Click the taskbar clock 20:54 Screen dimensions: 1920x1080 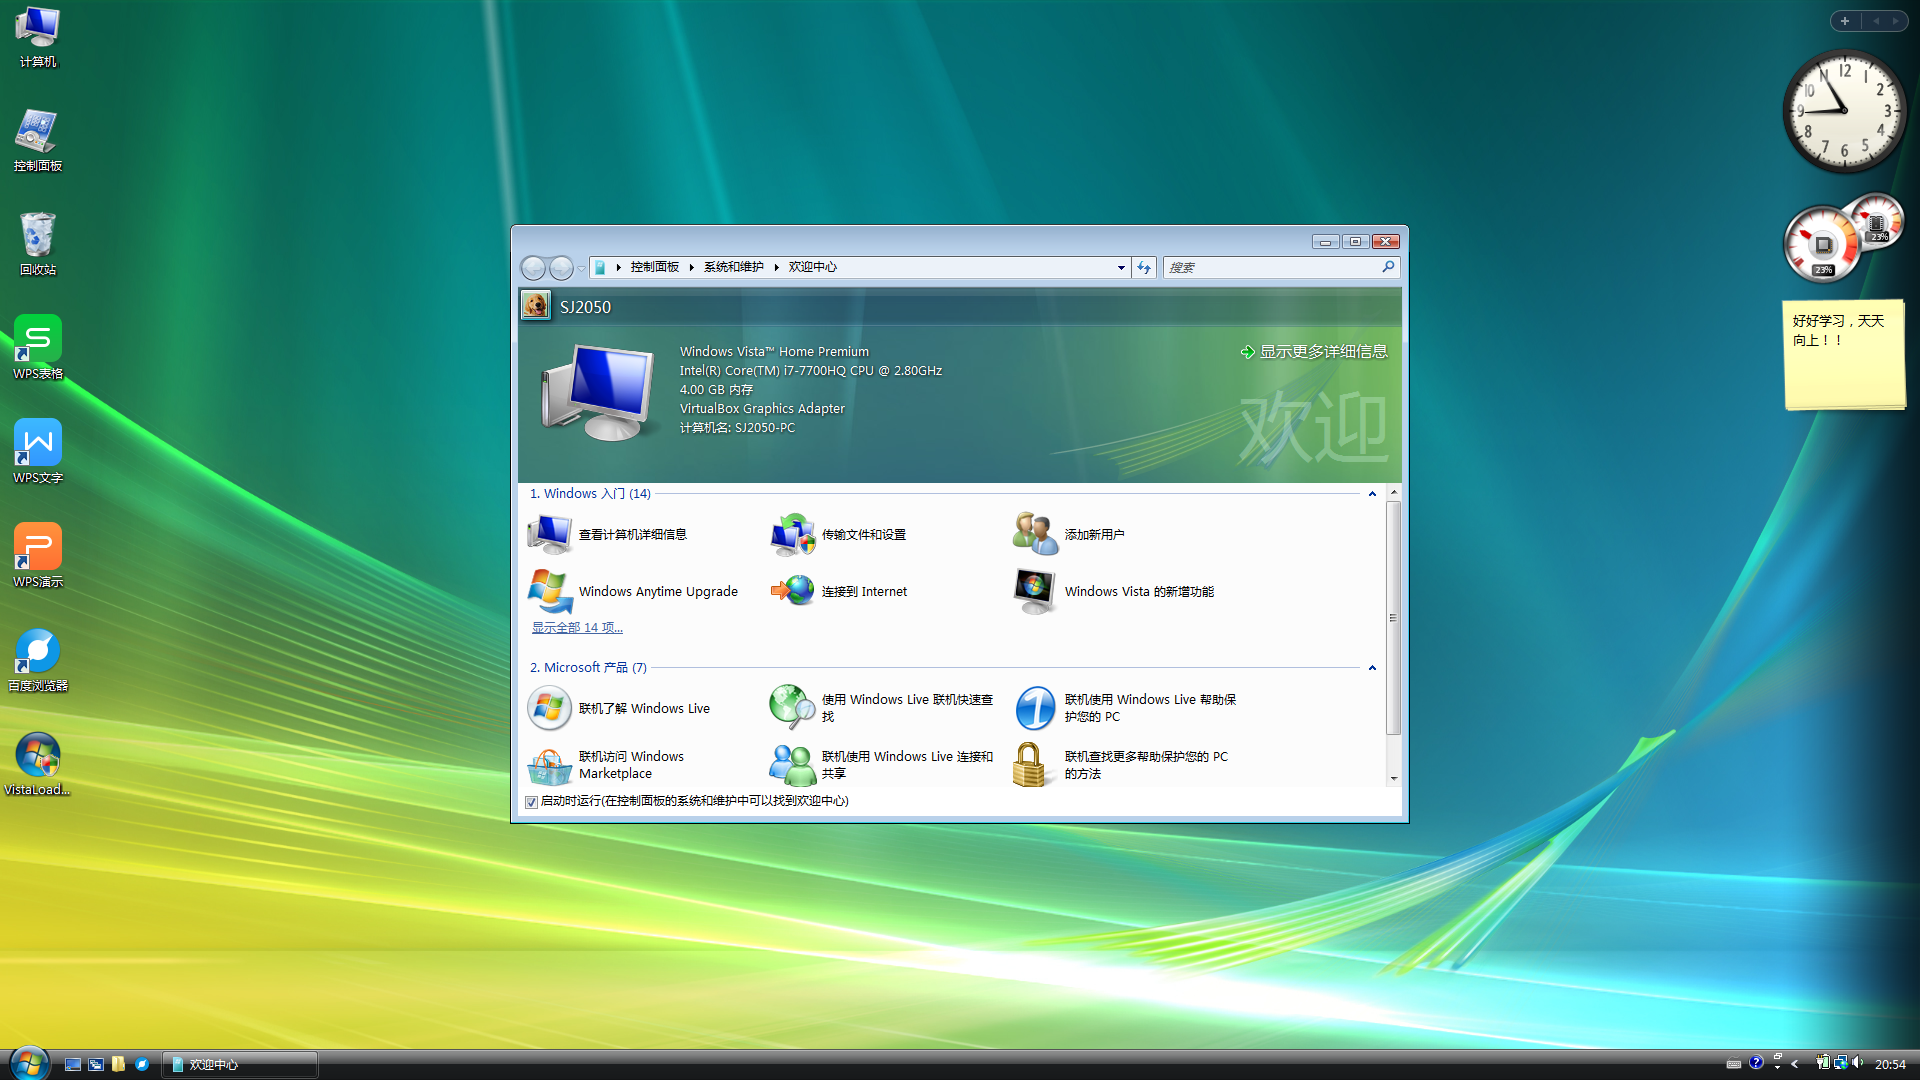click(1889, 1064)
